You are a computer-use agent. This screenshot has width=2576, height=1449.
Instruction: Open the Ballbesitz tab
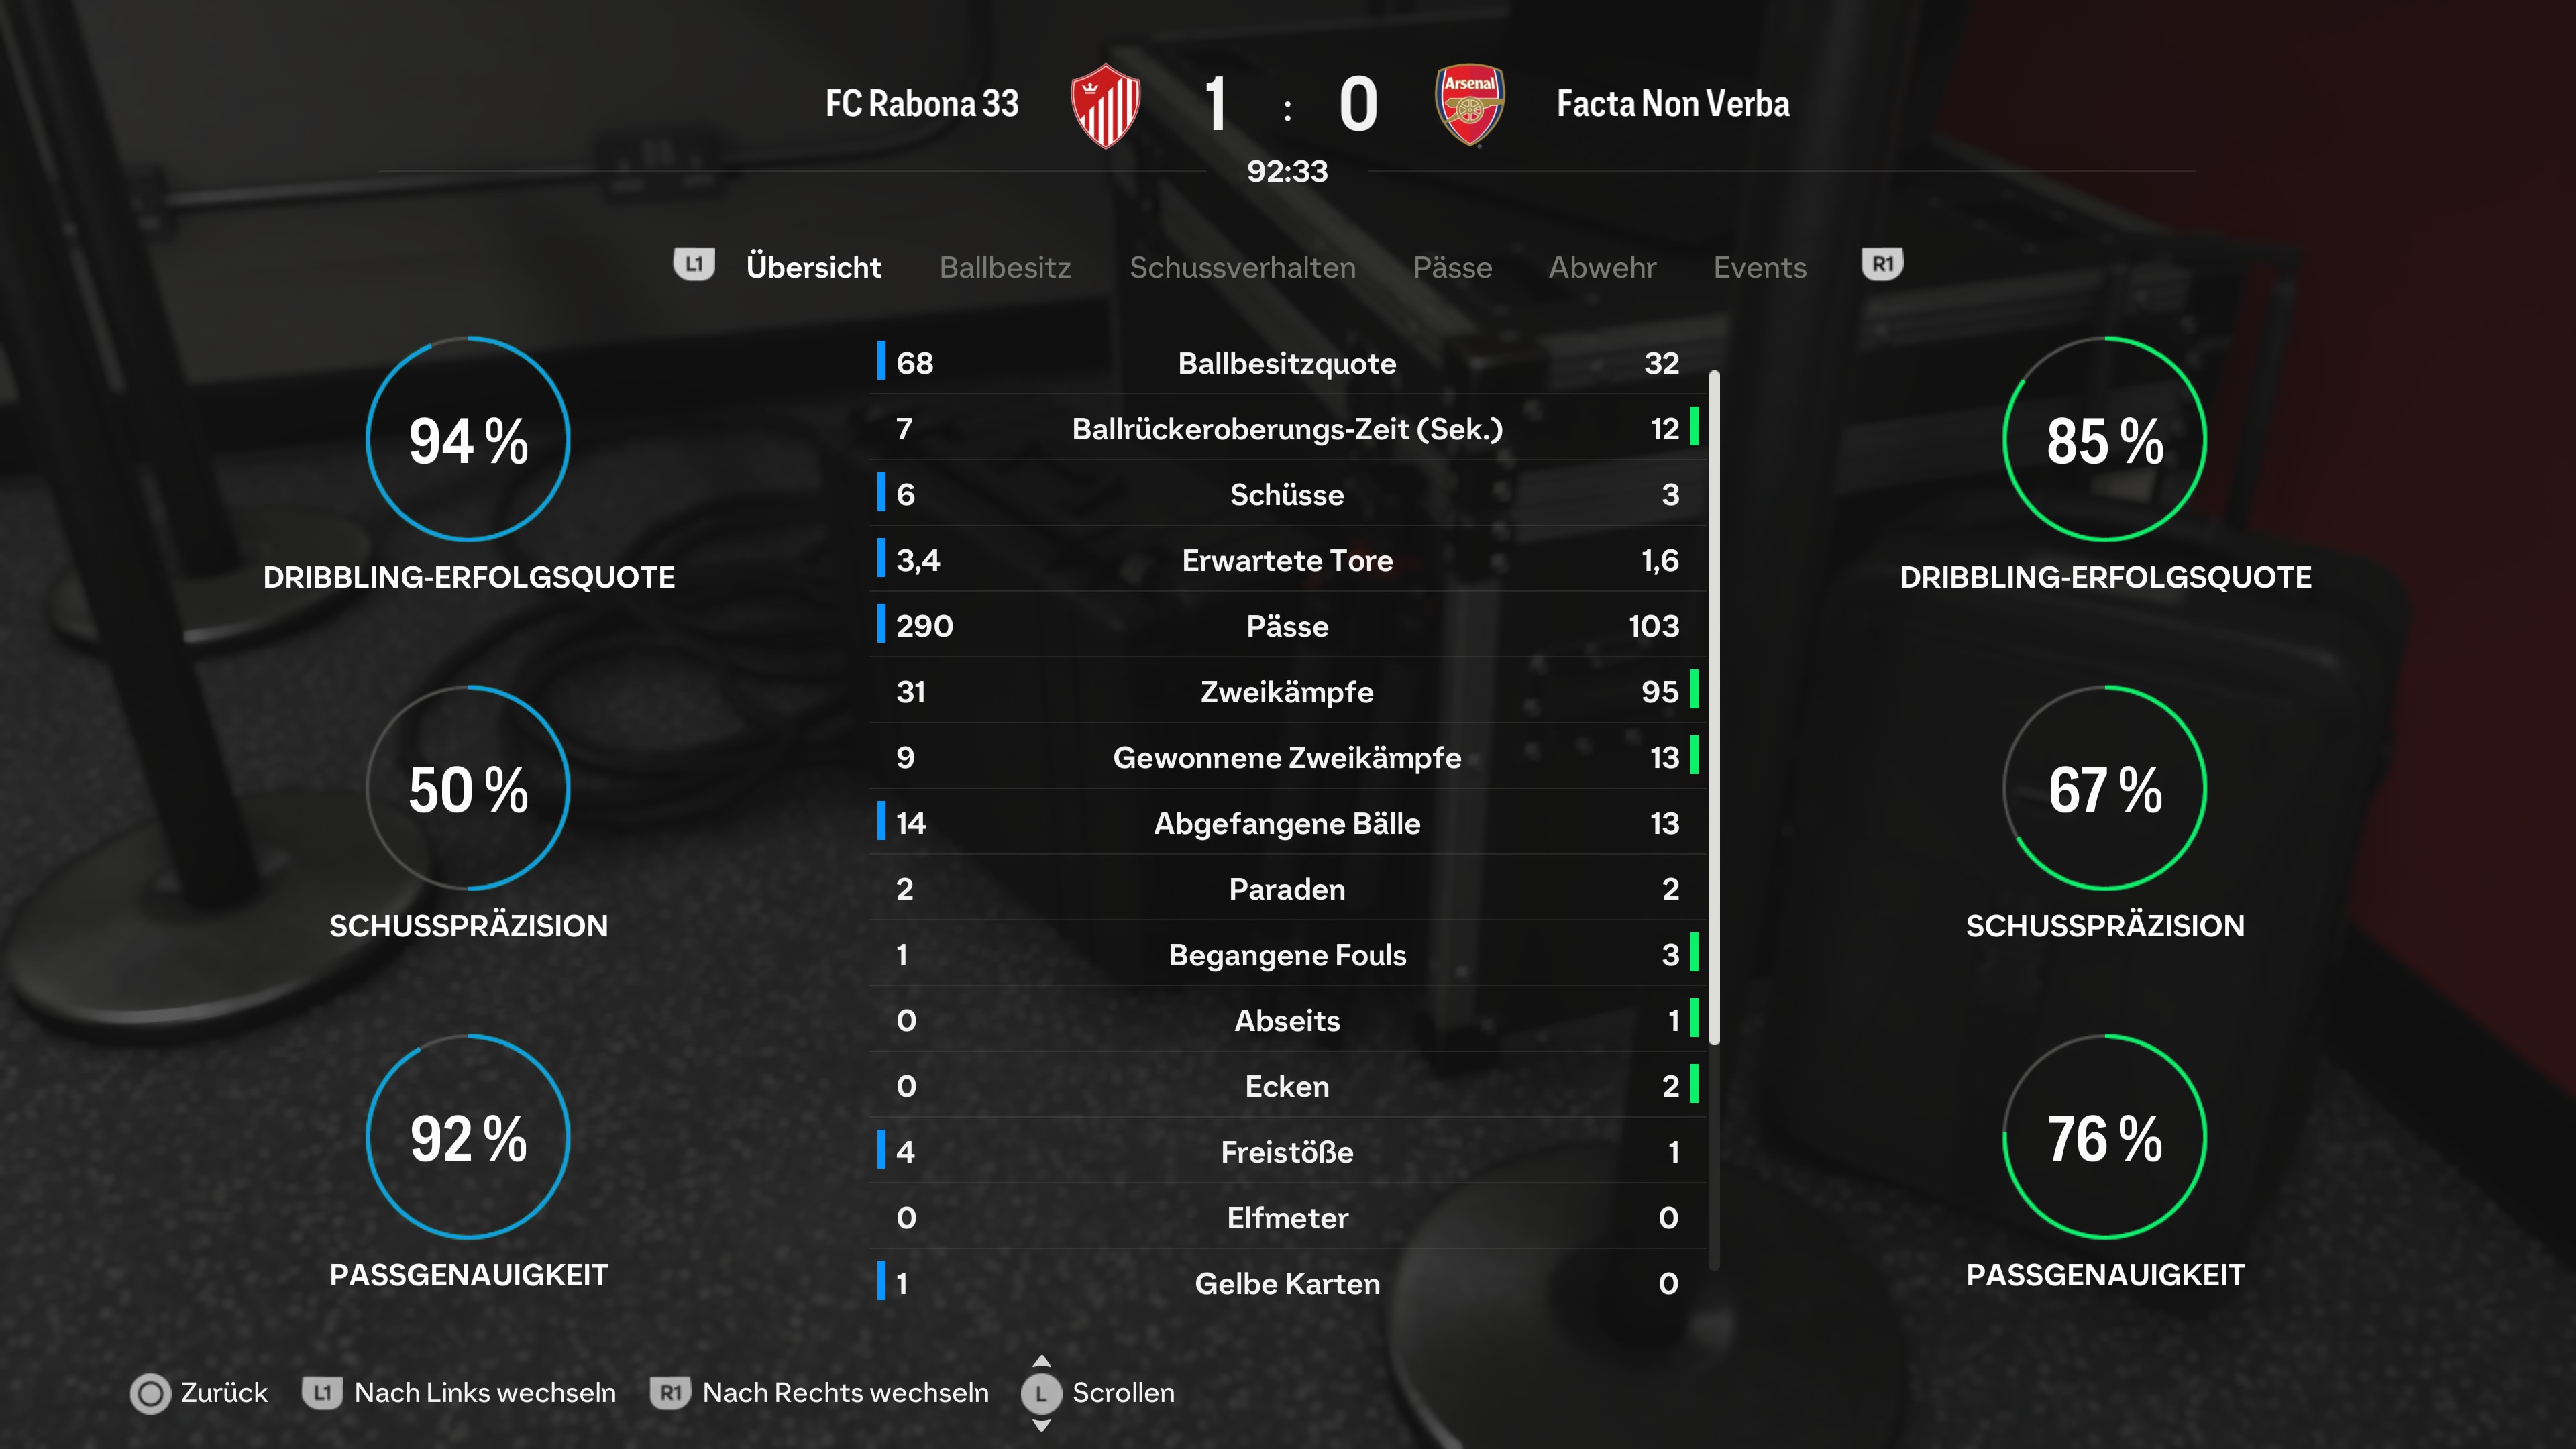[1005, 267]
